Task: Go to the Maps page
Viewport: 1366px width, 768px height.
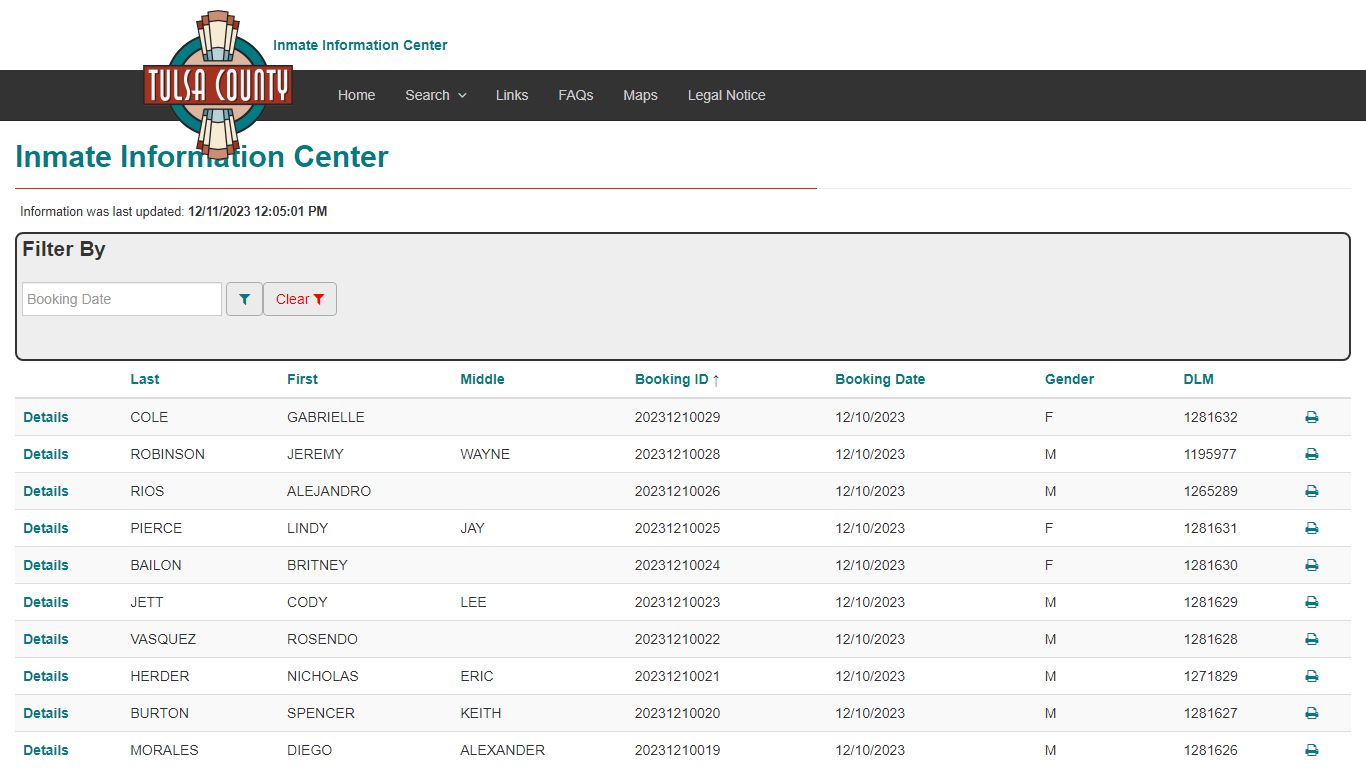Action: tap(640, 95)
